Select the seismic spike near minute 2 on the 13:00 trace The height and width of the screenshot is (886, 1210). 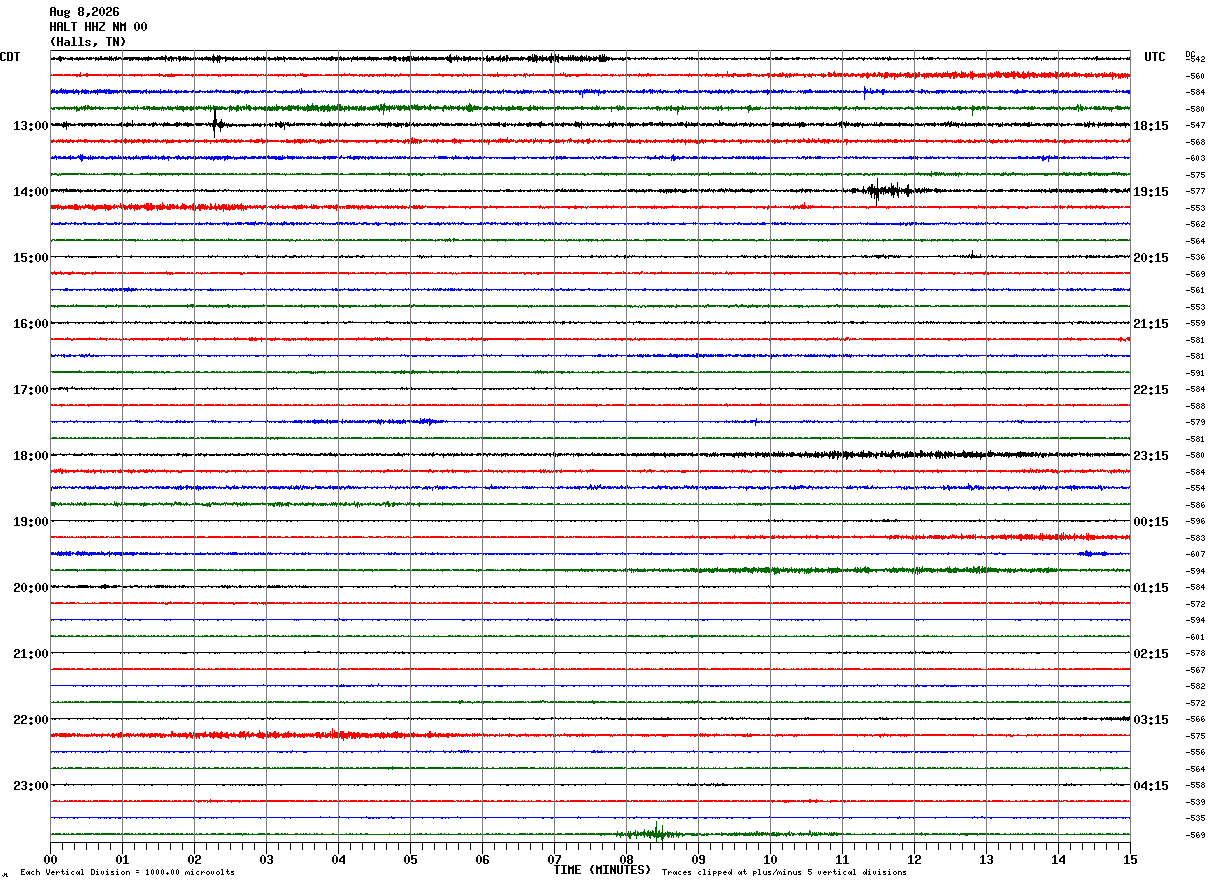[x=216, y=123]
